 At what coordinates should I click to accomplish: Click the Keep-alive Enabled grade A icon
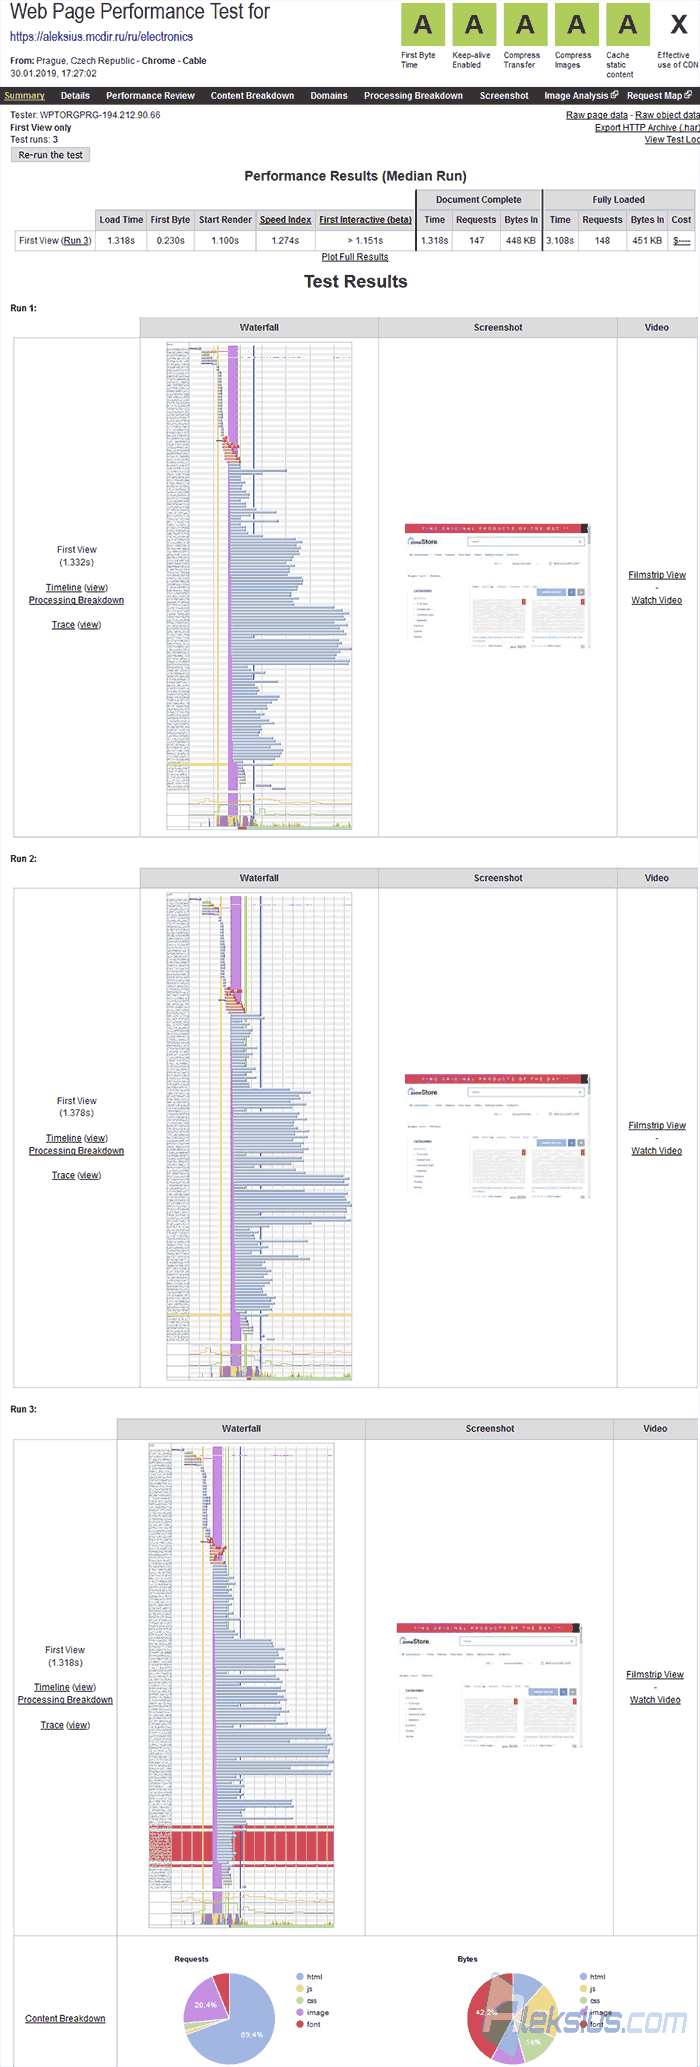474,25
